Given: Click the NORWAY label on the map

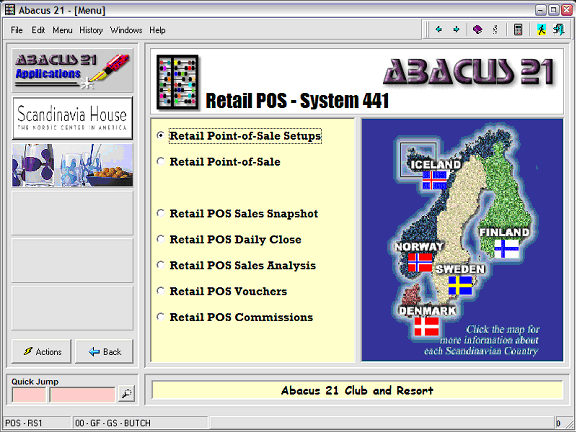Looking at the screenshot, I should tap(419, 246).
